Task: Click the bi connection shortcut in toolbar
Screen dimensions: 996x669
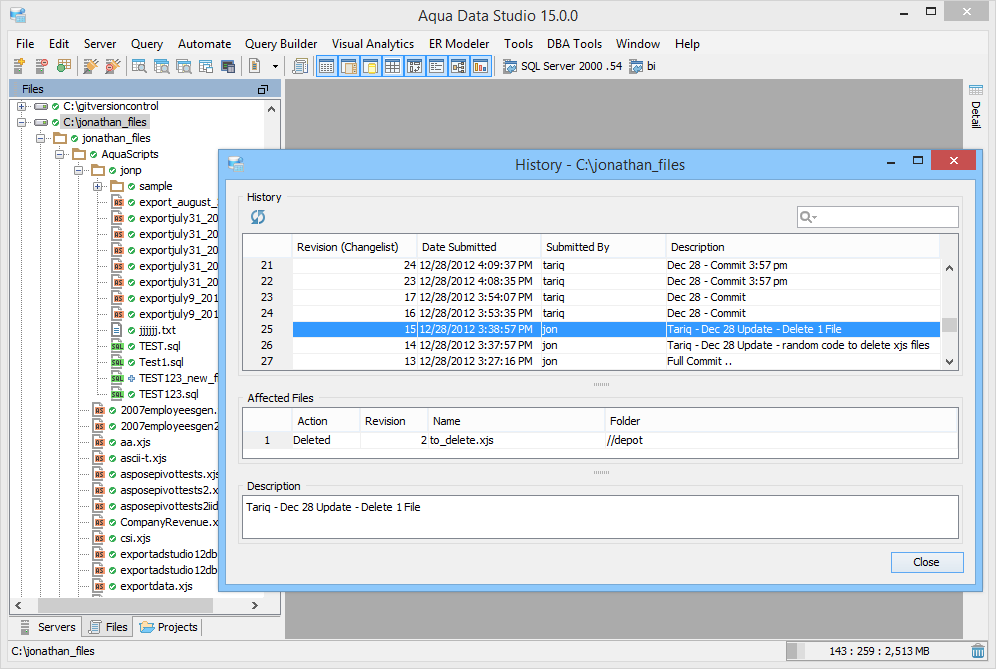Action: tap(643, 66)
